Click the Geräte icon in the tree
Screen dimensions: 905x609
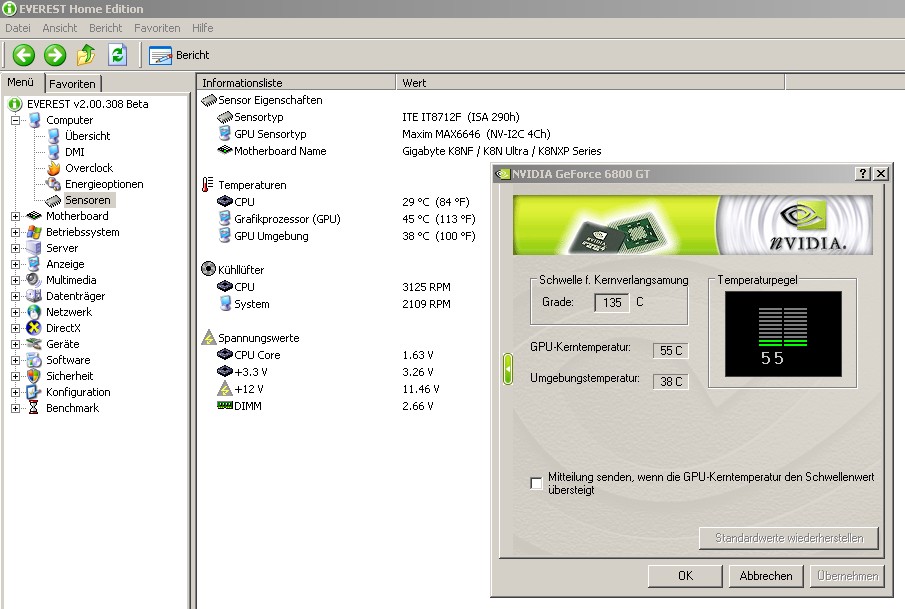pyautogui.click(x=34, y=344)
